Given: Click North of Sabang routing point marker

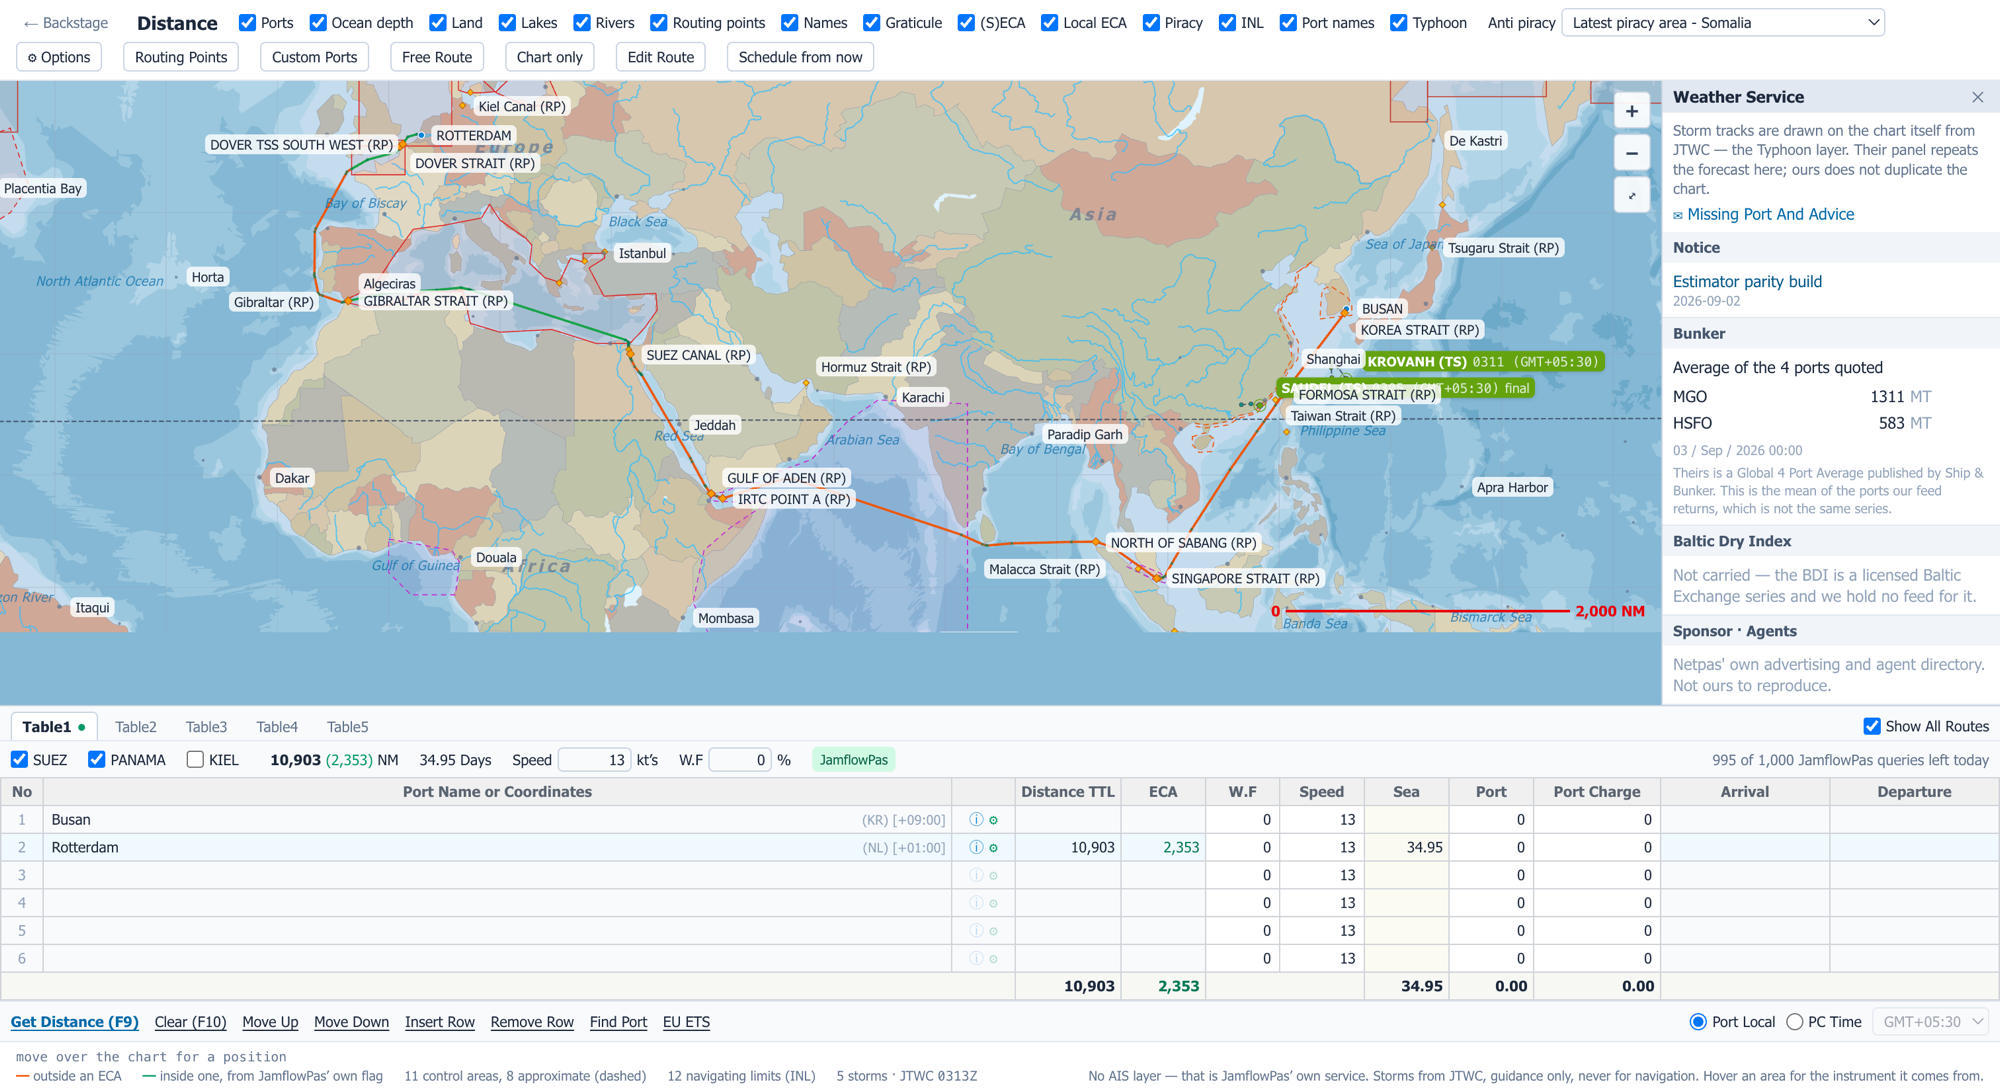Looking at the screenshot, I should (1097, 542).
